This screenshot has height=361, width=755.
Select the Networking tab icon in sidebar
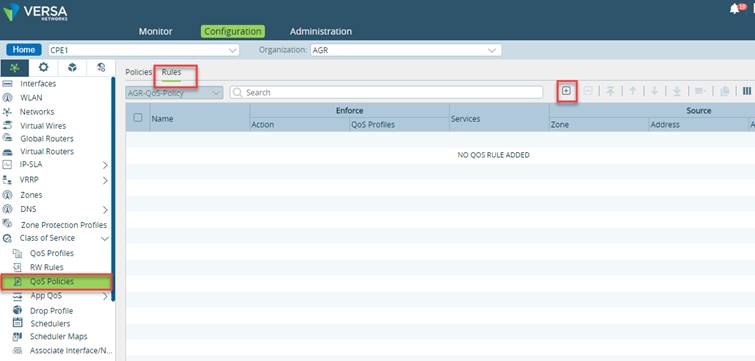pyautogui.click(x=15, y=67)
